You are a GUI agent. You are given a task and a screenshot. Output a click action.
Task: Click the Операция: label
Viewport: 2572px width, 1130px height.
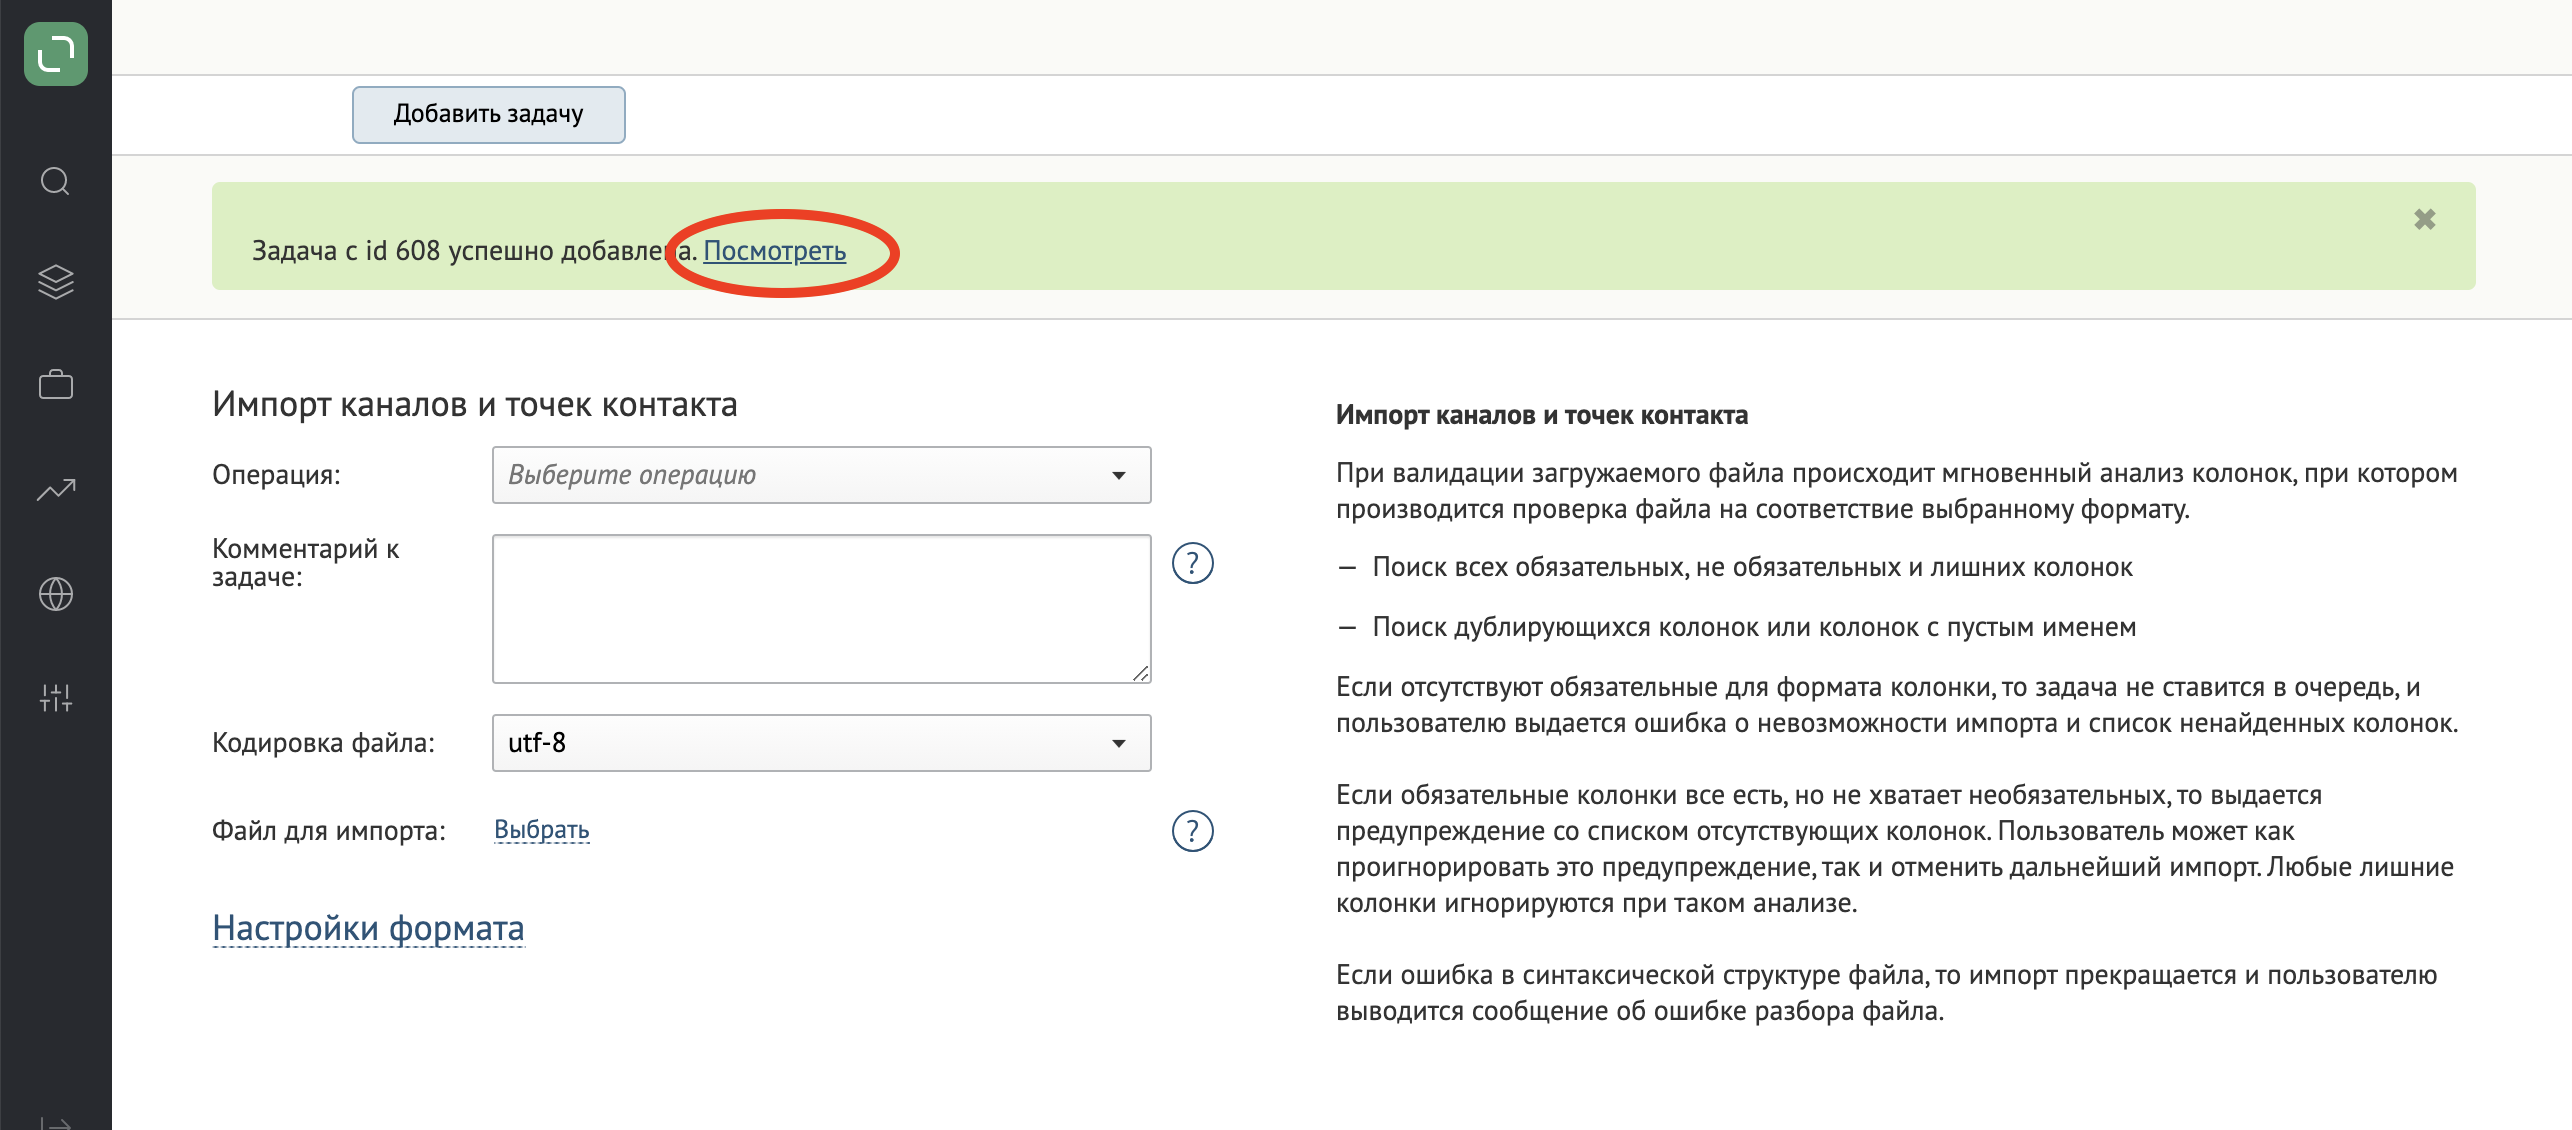pyautogui.click(x=276, y=474)
